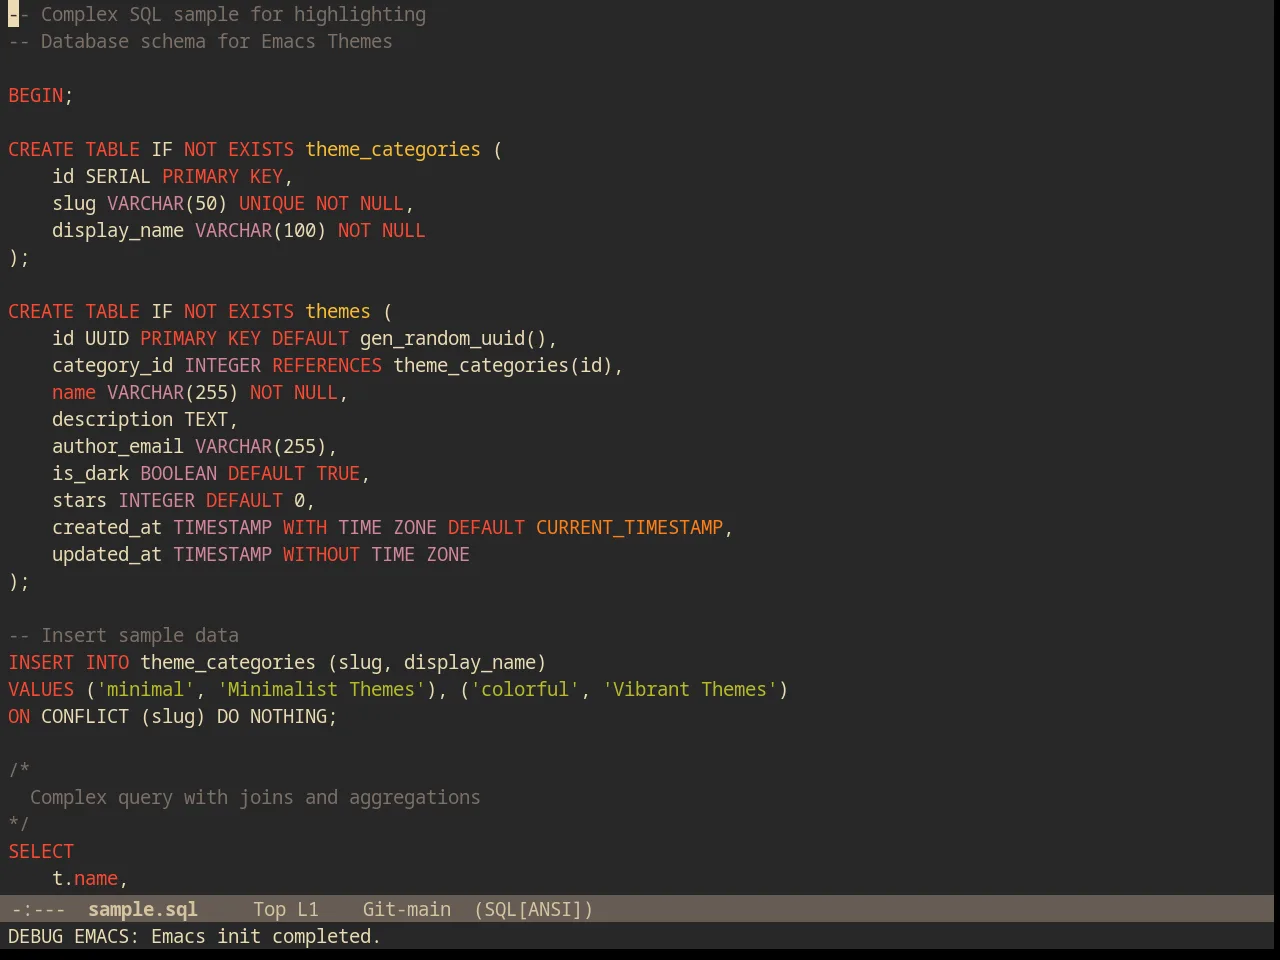Click the UUID type in themes id line

(x=107, y=338)
